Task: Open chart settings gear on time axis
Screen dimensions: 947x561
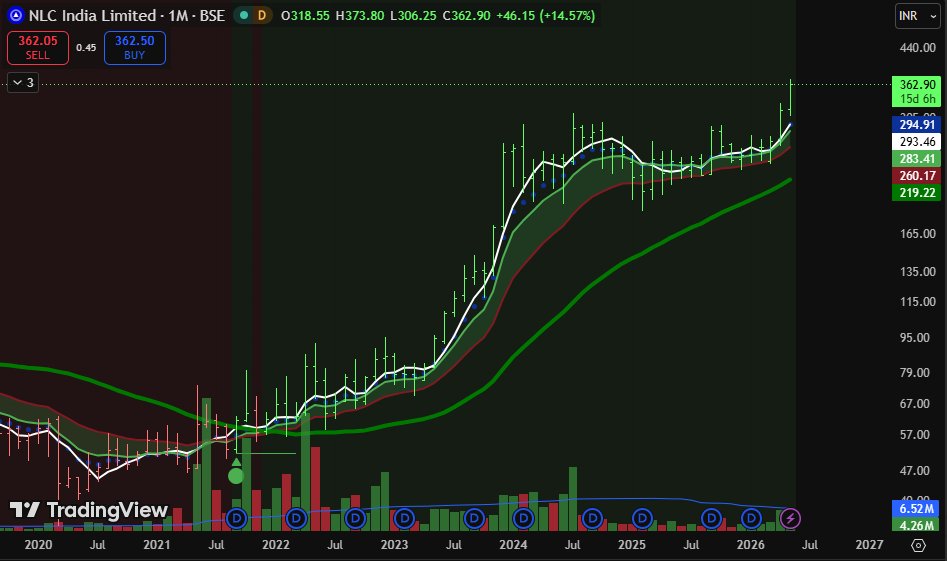Action: click(x=918, y=545)
